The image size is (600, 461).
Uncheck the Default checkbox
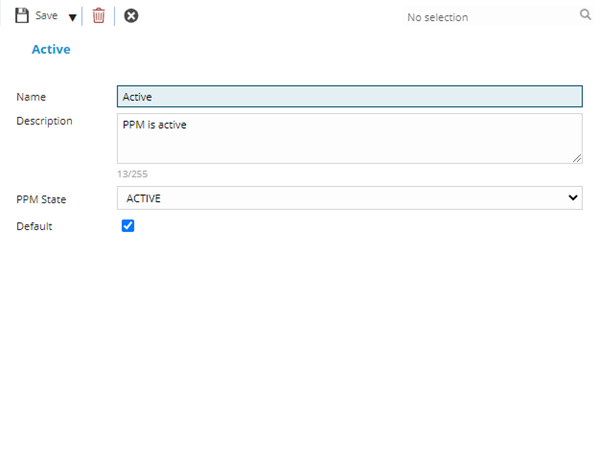127,226
